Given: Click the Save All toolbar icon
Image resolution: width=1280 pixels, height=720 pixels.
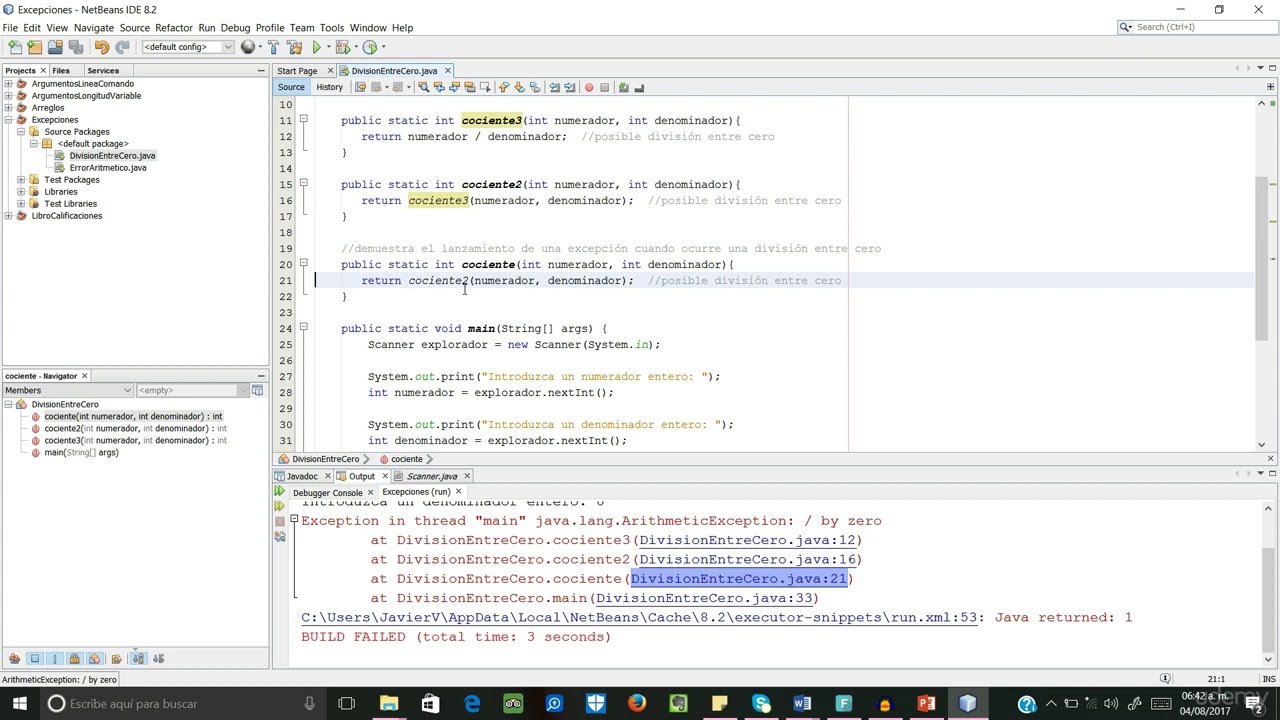Looking at the screenshot, I should (75, 47).
